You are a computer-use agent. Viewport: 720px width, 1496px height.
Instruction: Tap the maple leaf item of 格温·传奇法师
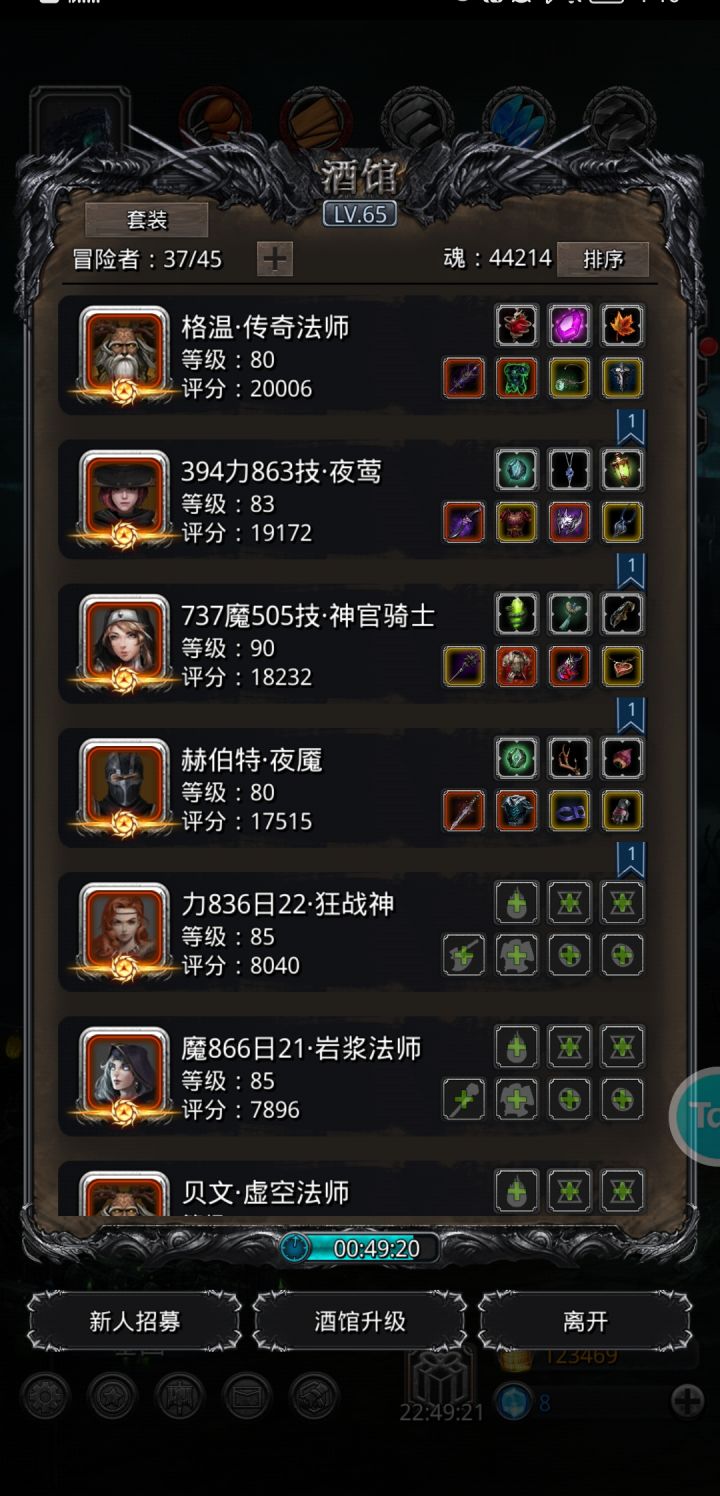click(x=622, y=326)
